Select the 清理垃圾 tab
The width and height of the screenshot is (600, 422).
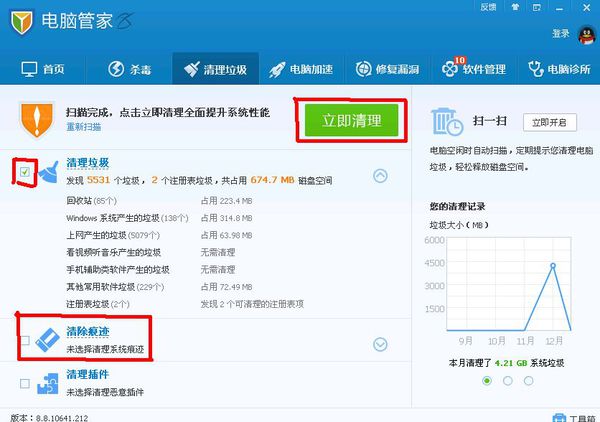coord(215,69)
